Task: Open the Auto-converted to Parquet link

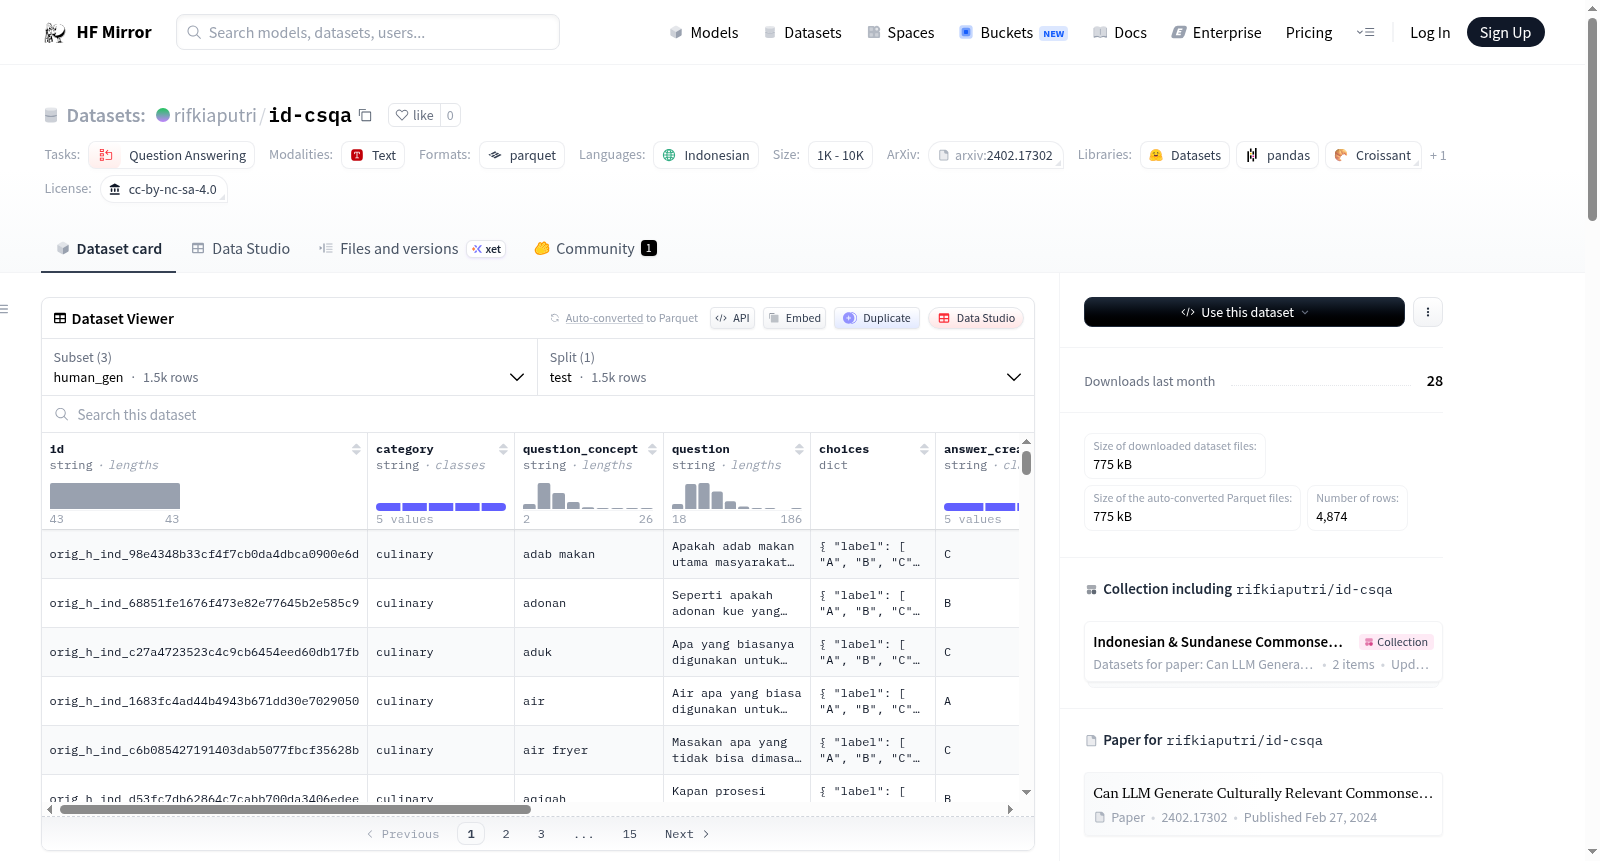Action: 631,318
